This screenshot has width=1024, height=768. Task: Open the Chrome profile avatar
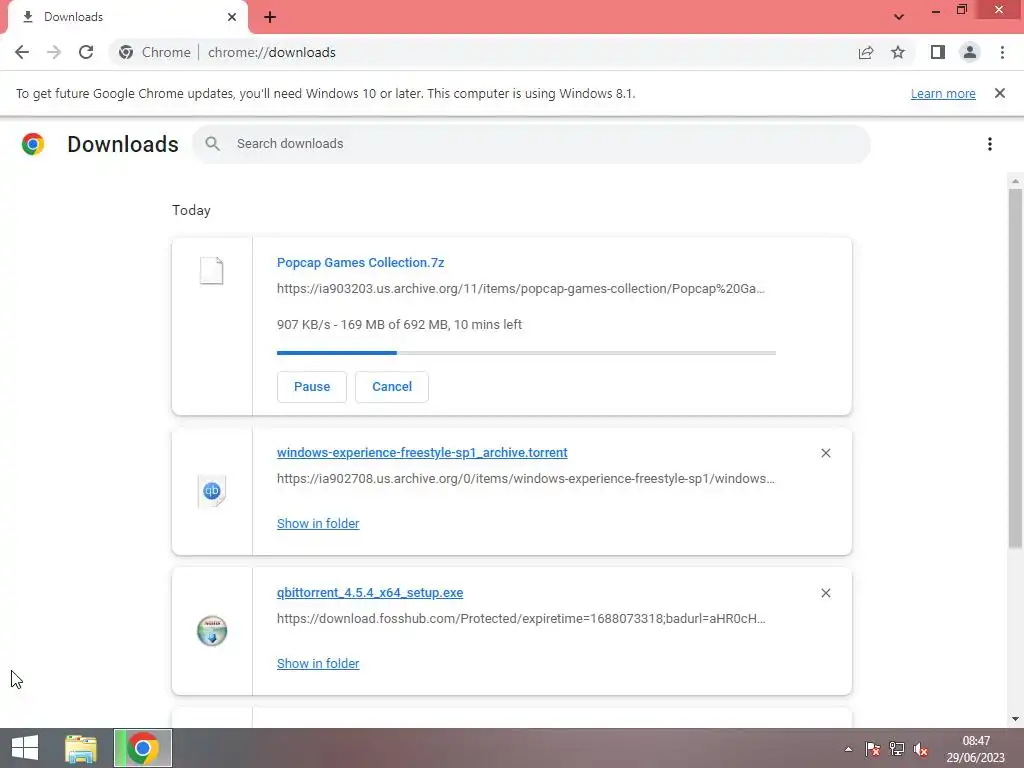[970, 52]
